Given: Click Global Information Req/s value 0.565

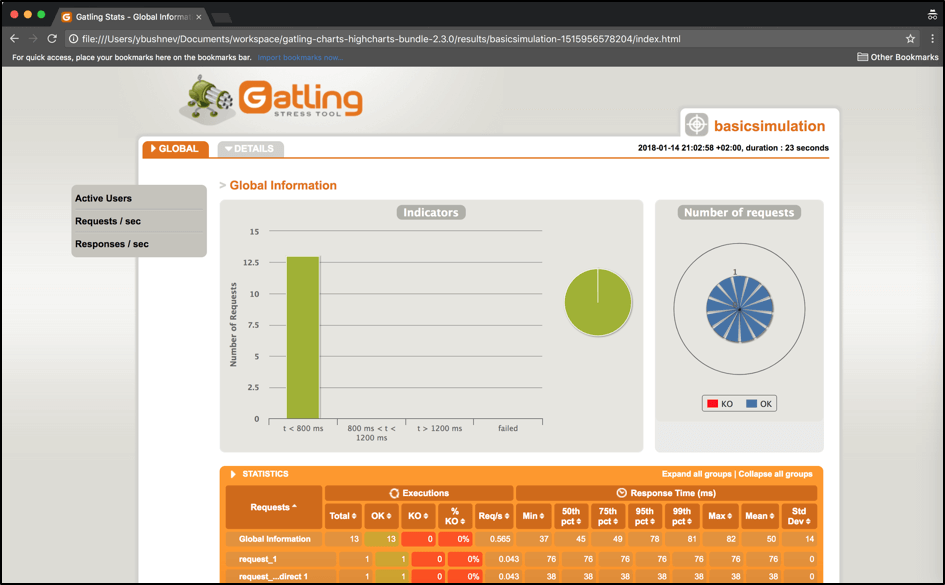Looking at the screenshot, I should 500,539.
